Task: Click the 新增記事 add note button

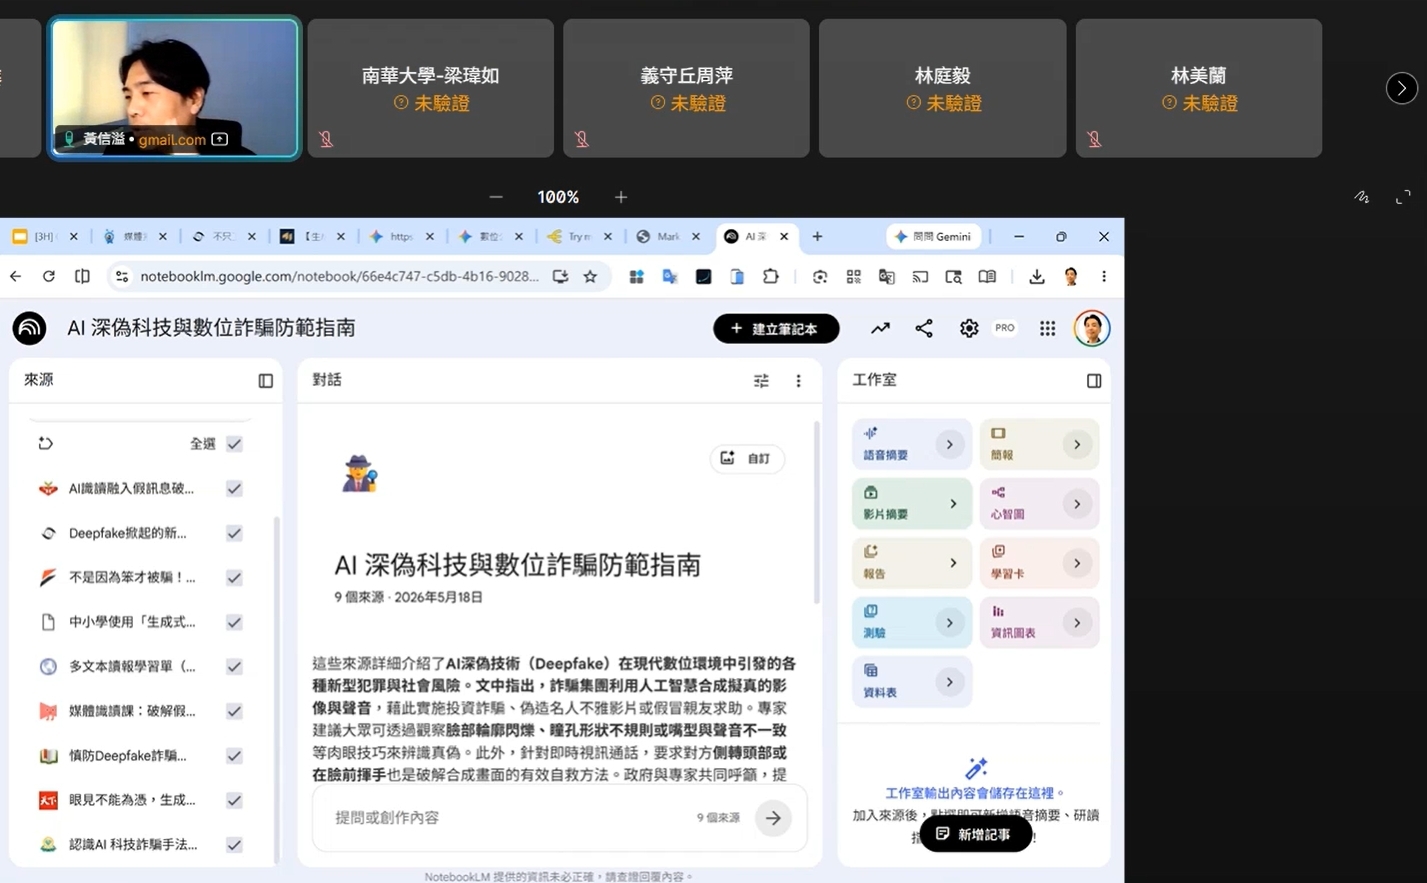Action: click(x=975, y=834)
